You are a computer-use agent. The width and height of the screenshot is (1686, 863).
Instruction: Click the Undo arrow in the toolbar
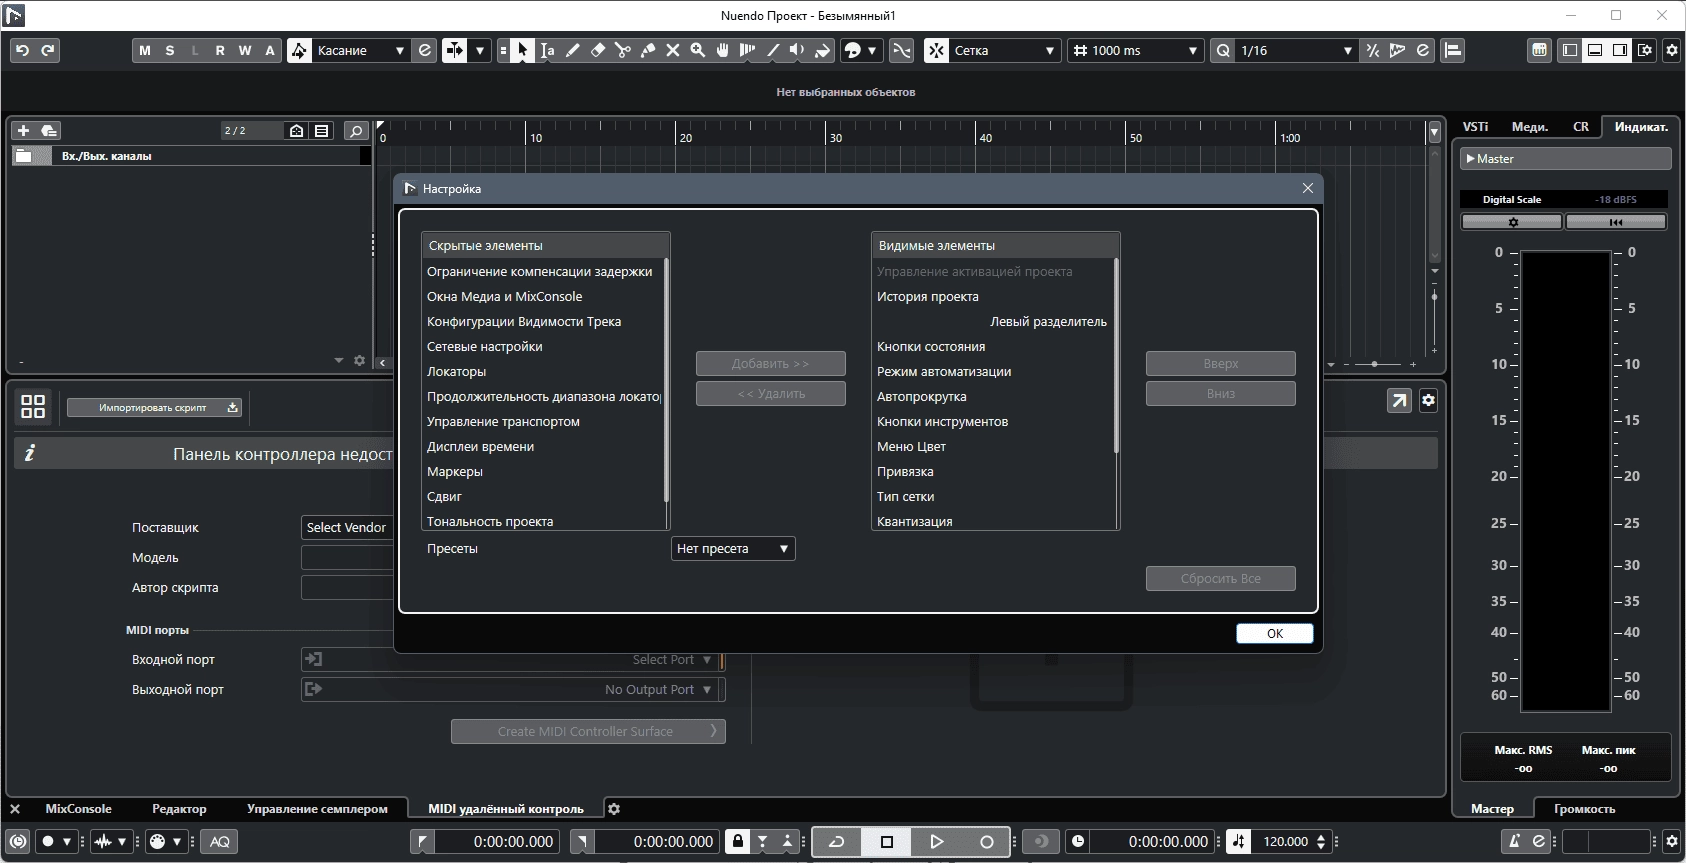(22, 50)
